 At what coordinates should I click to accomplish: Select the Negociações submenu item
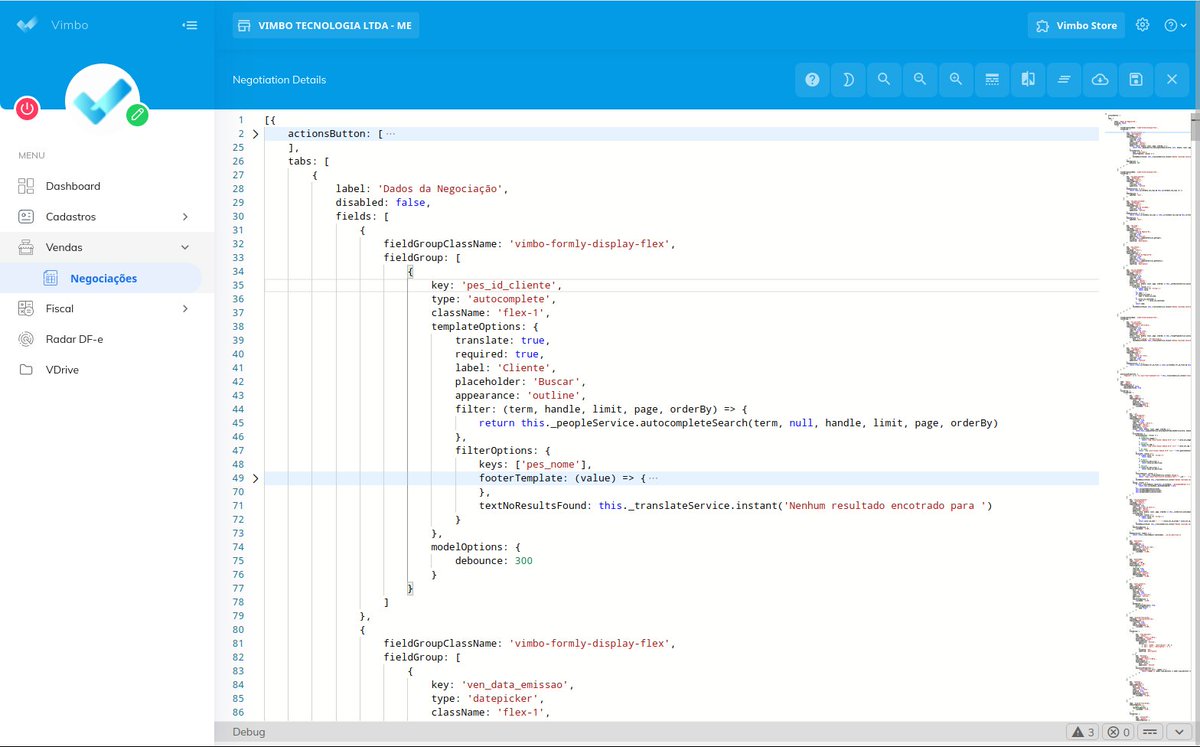pyautogui.click(x=103, y=278)
